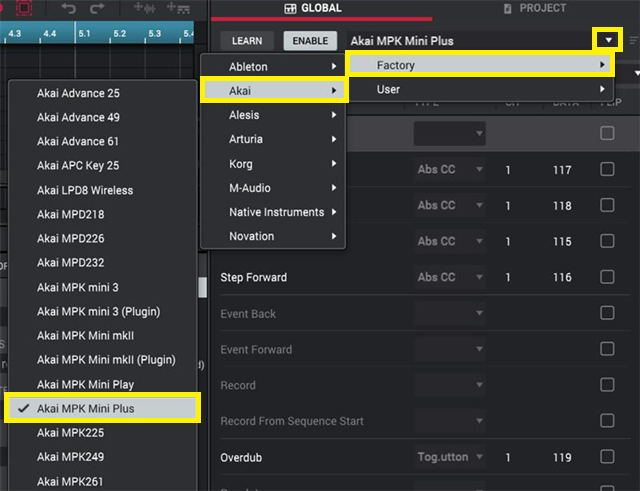Choose Akai MPK261 preset
The height and width of the screenshot is (491, 640).
[x=102, y=481]
